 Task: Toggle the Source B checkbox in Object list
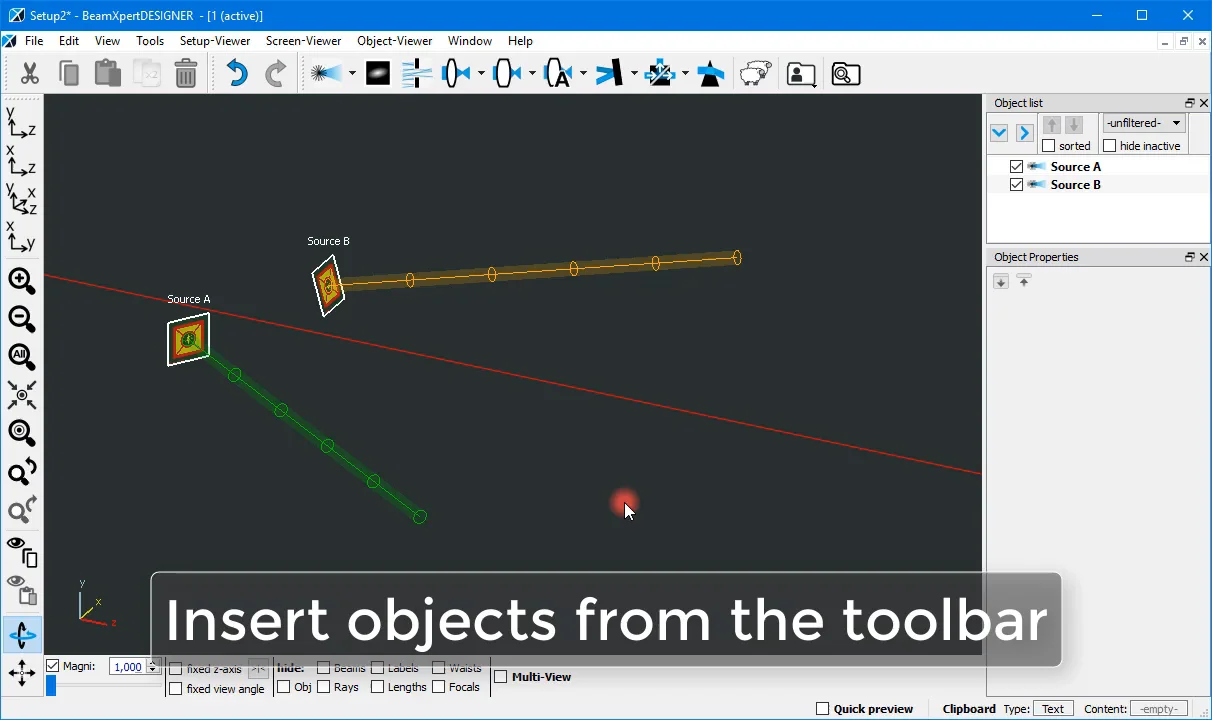point(1017,185)
